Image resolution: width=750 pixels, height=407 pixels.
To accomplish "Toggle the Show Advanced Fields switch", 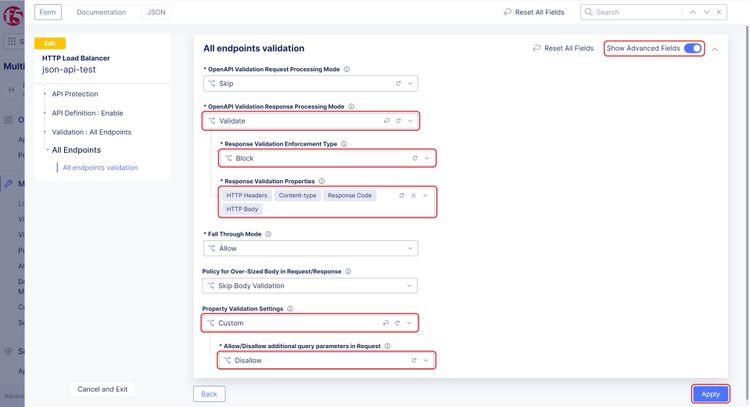I will coord(692,48).
